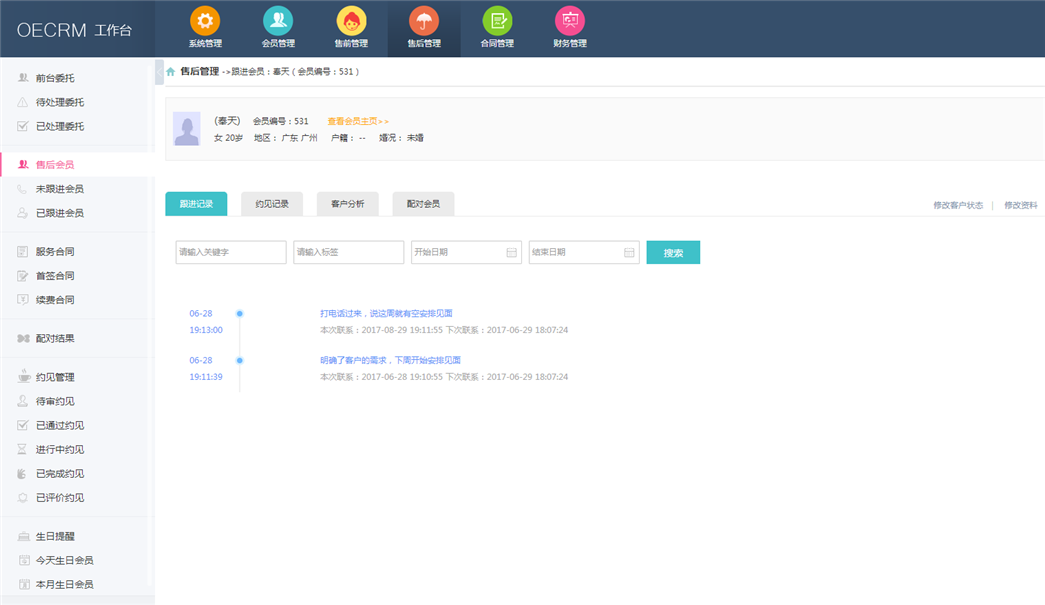Open the 售前管理 module icon

[351, 22]
